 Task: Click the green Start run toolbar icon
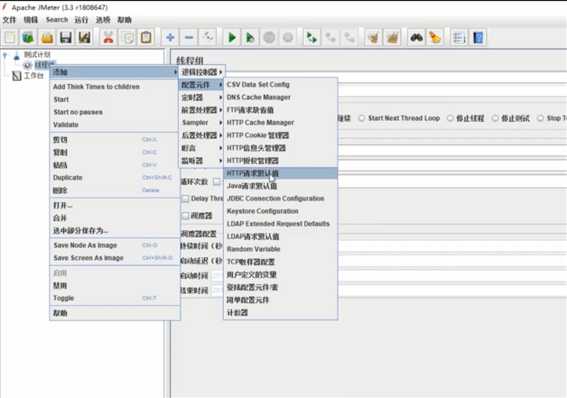(x=231, y=38)
